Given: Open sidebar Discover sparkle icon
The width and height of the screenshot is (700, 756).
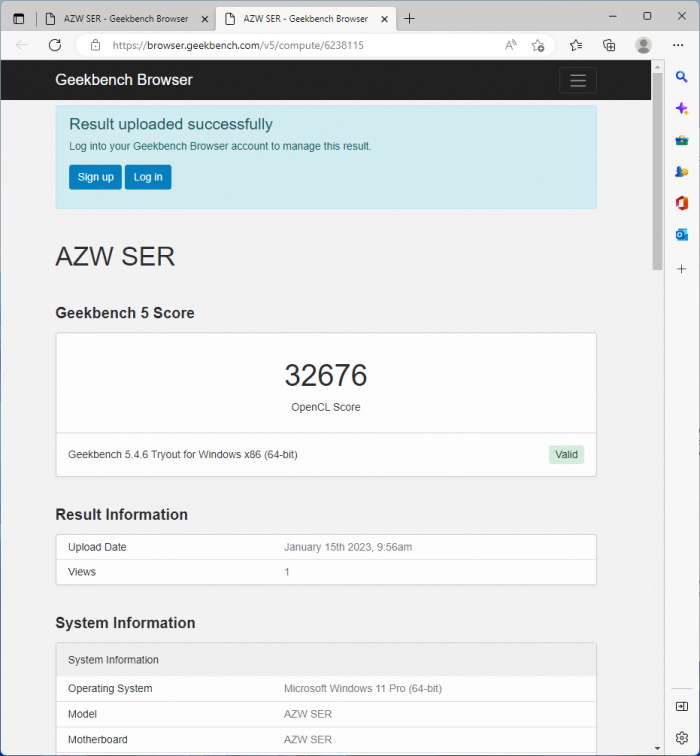Looking at the screenshot, I should (682, 108).
